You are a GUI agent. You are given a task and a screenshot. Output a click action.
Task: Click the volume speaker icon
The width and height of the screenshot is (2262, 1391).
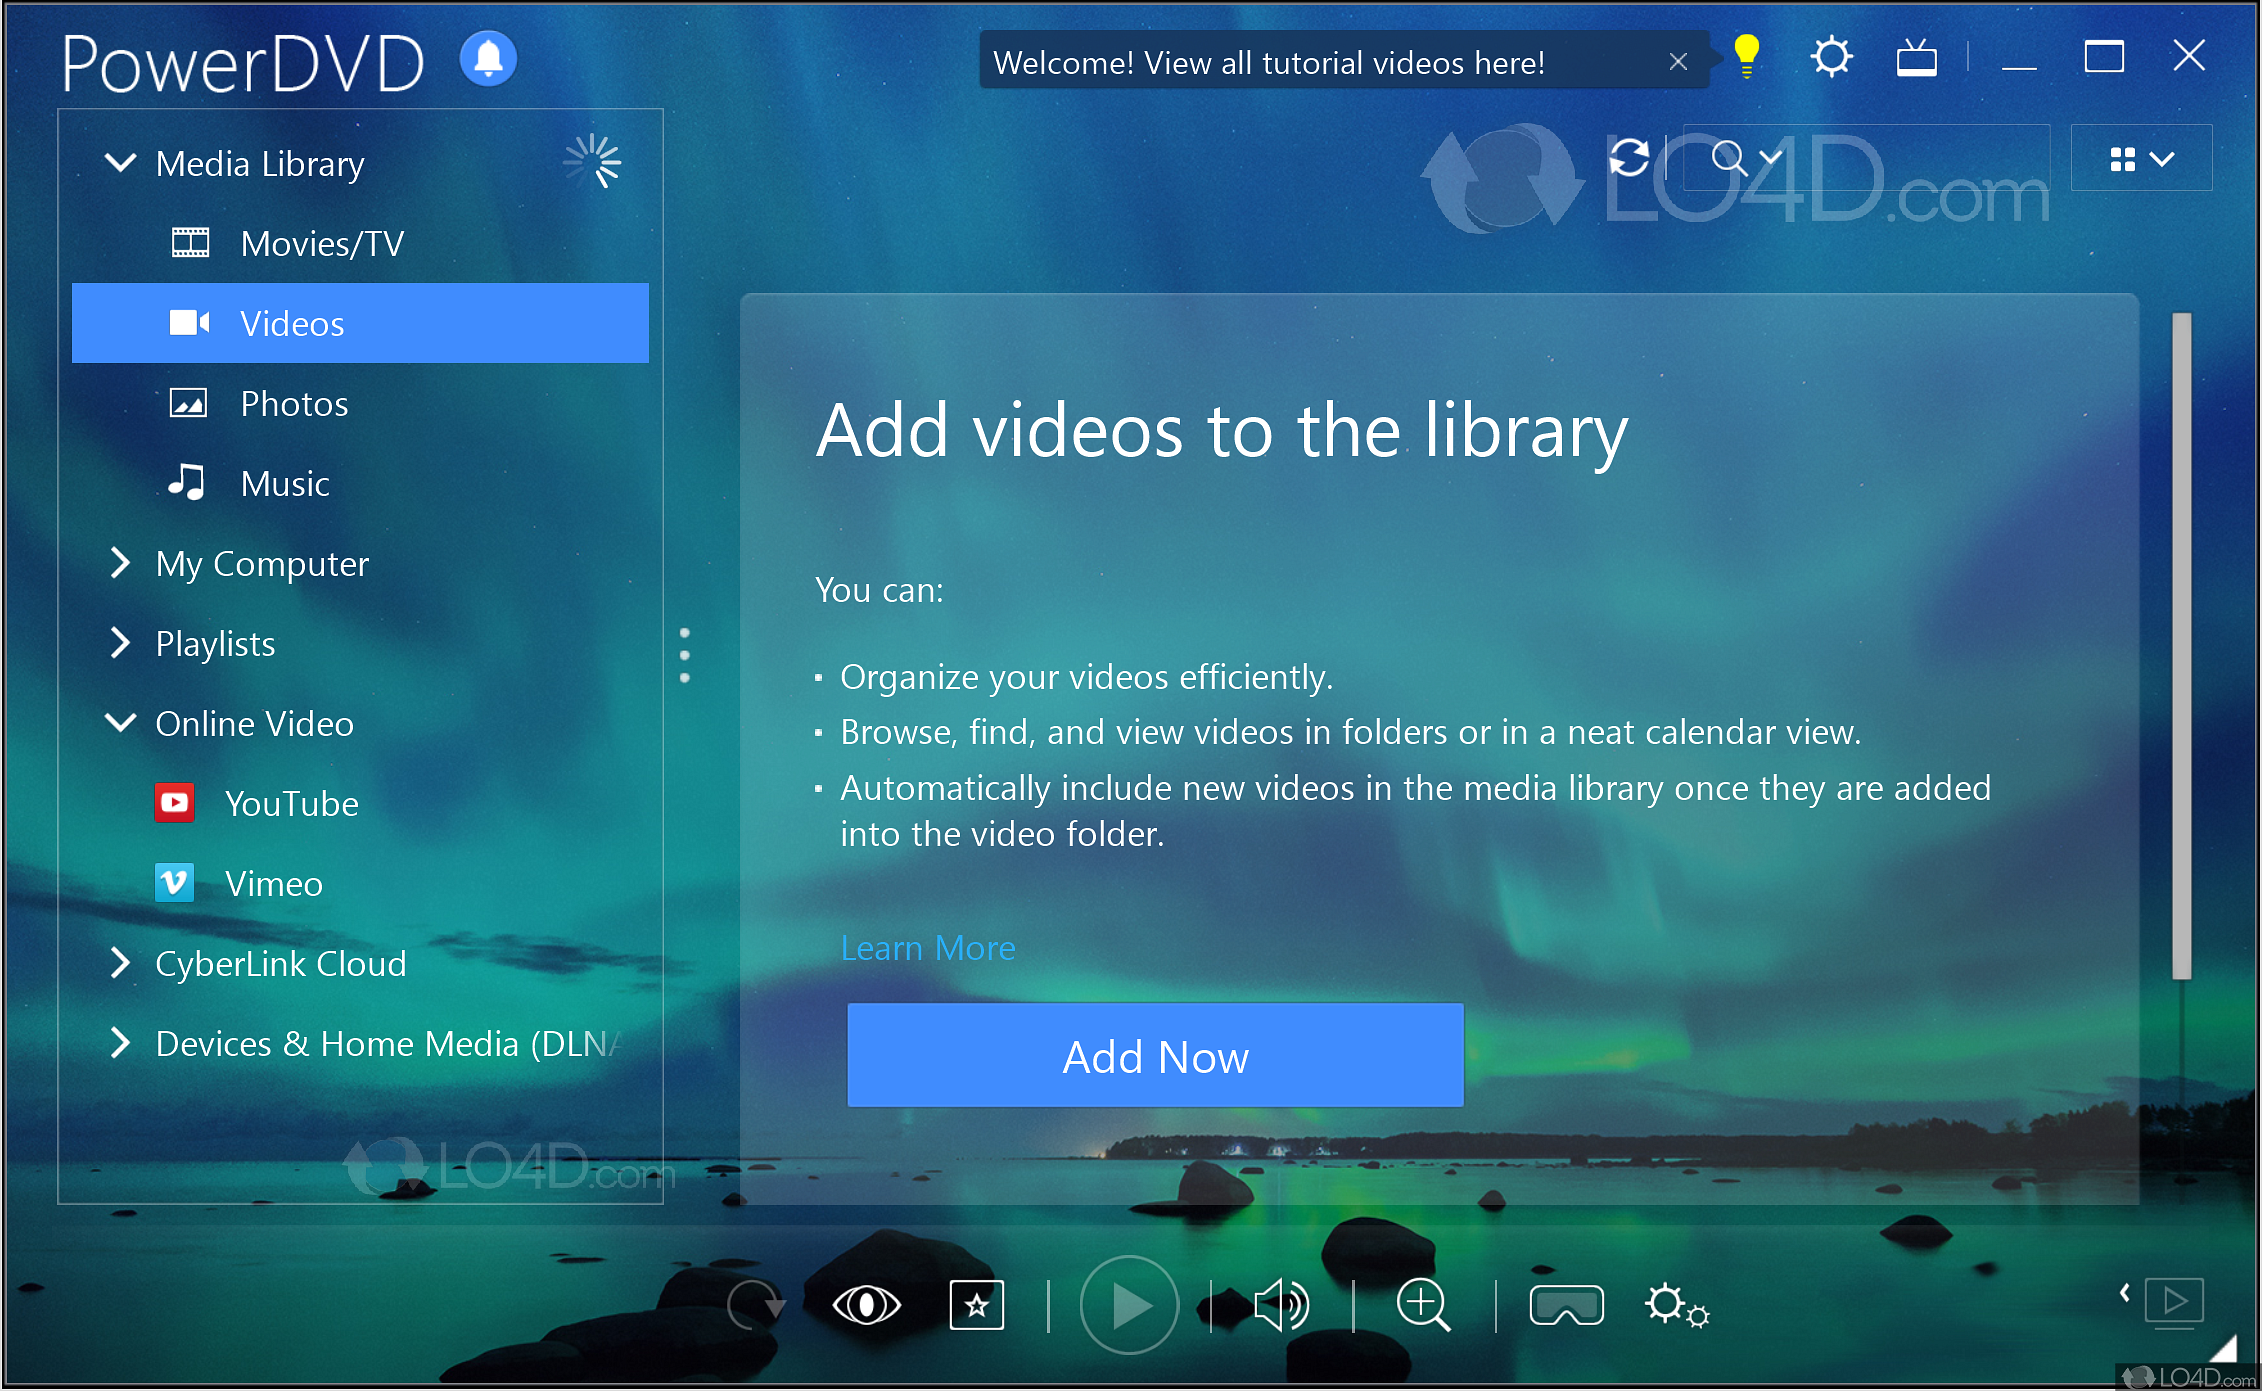[1280, 1305]
